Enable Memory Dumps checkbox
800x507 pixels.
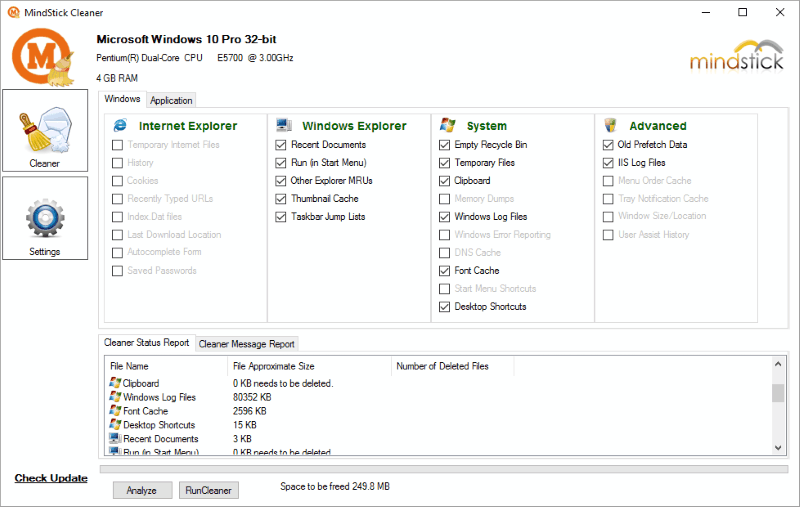coord(444,199)
